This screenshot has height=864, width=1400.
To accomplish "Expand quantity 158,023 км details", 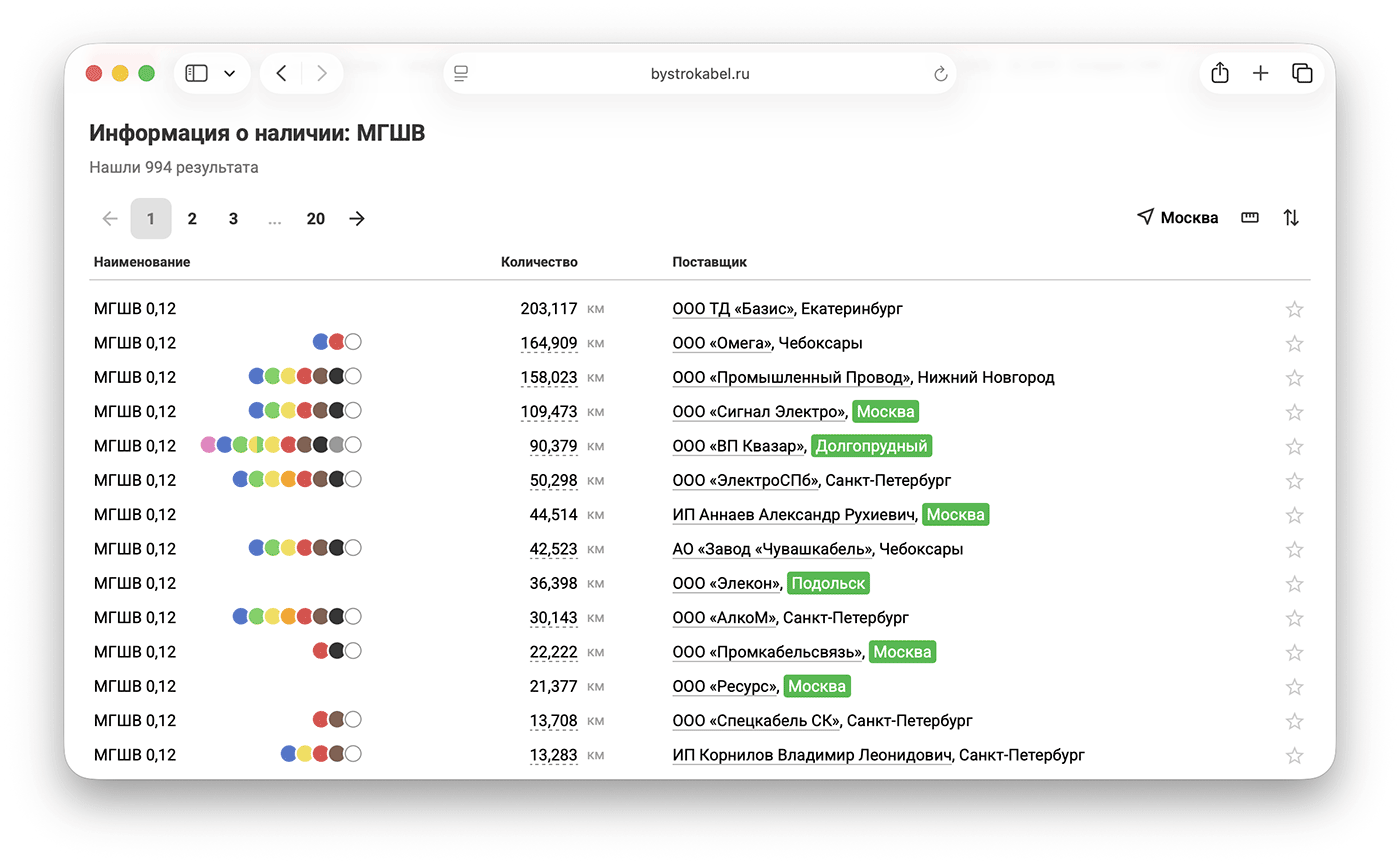I will coord(549,378).
